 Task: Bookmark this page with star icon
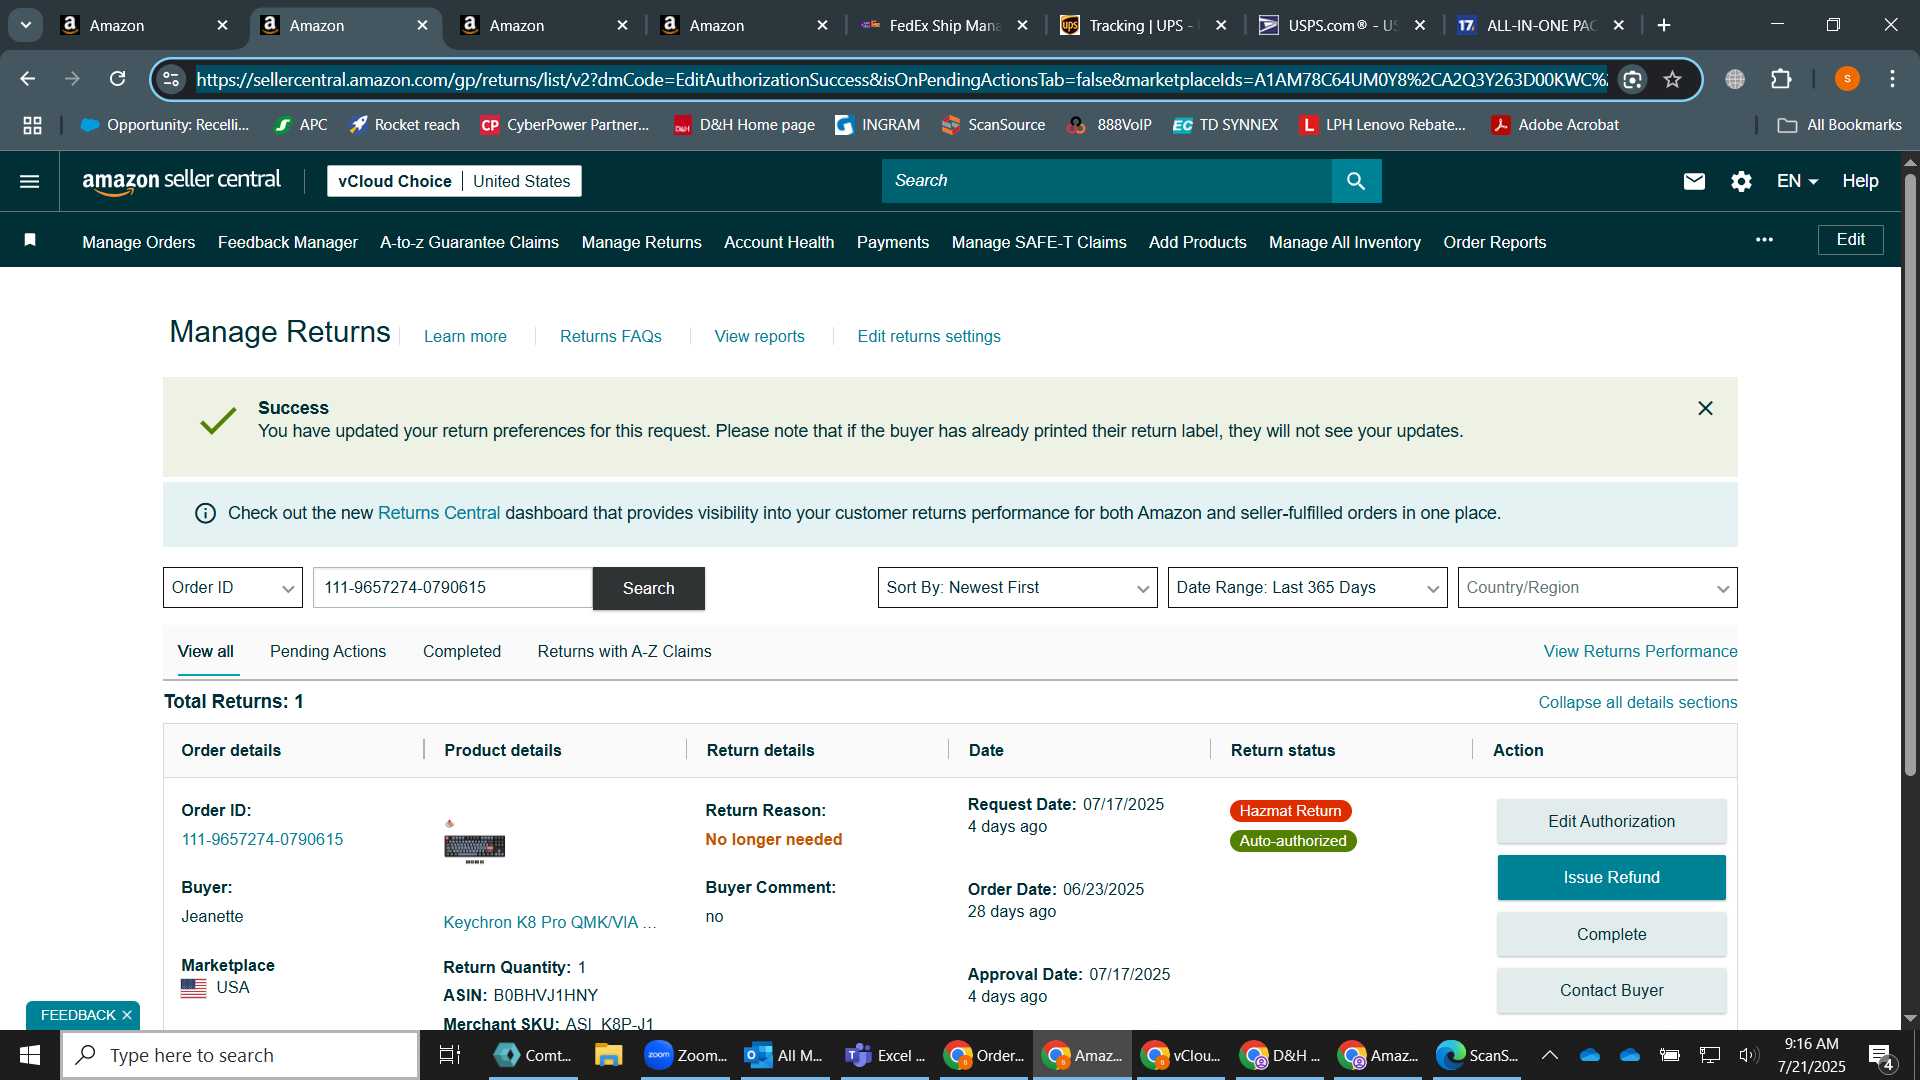click(1672, 79)
